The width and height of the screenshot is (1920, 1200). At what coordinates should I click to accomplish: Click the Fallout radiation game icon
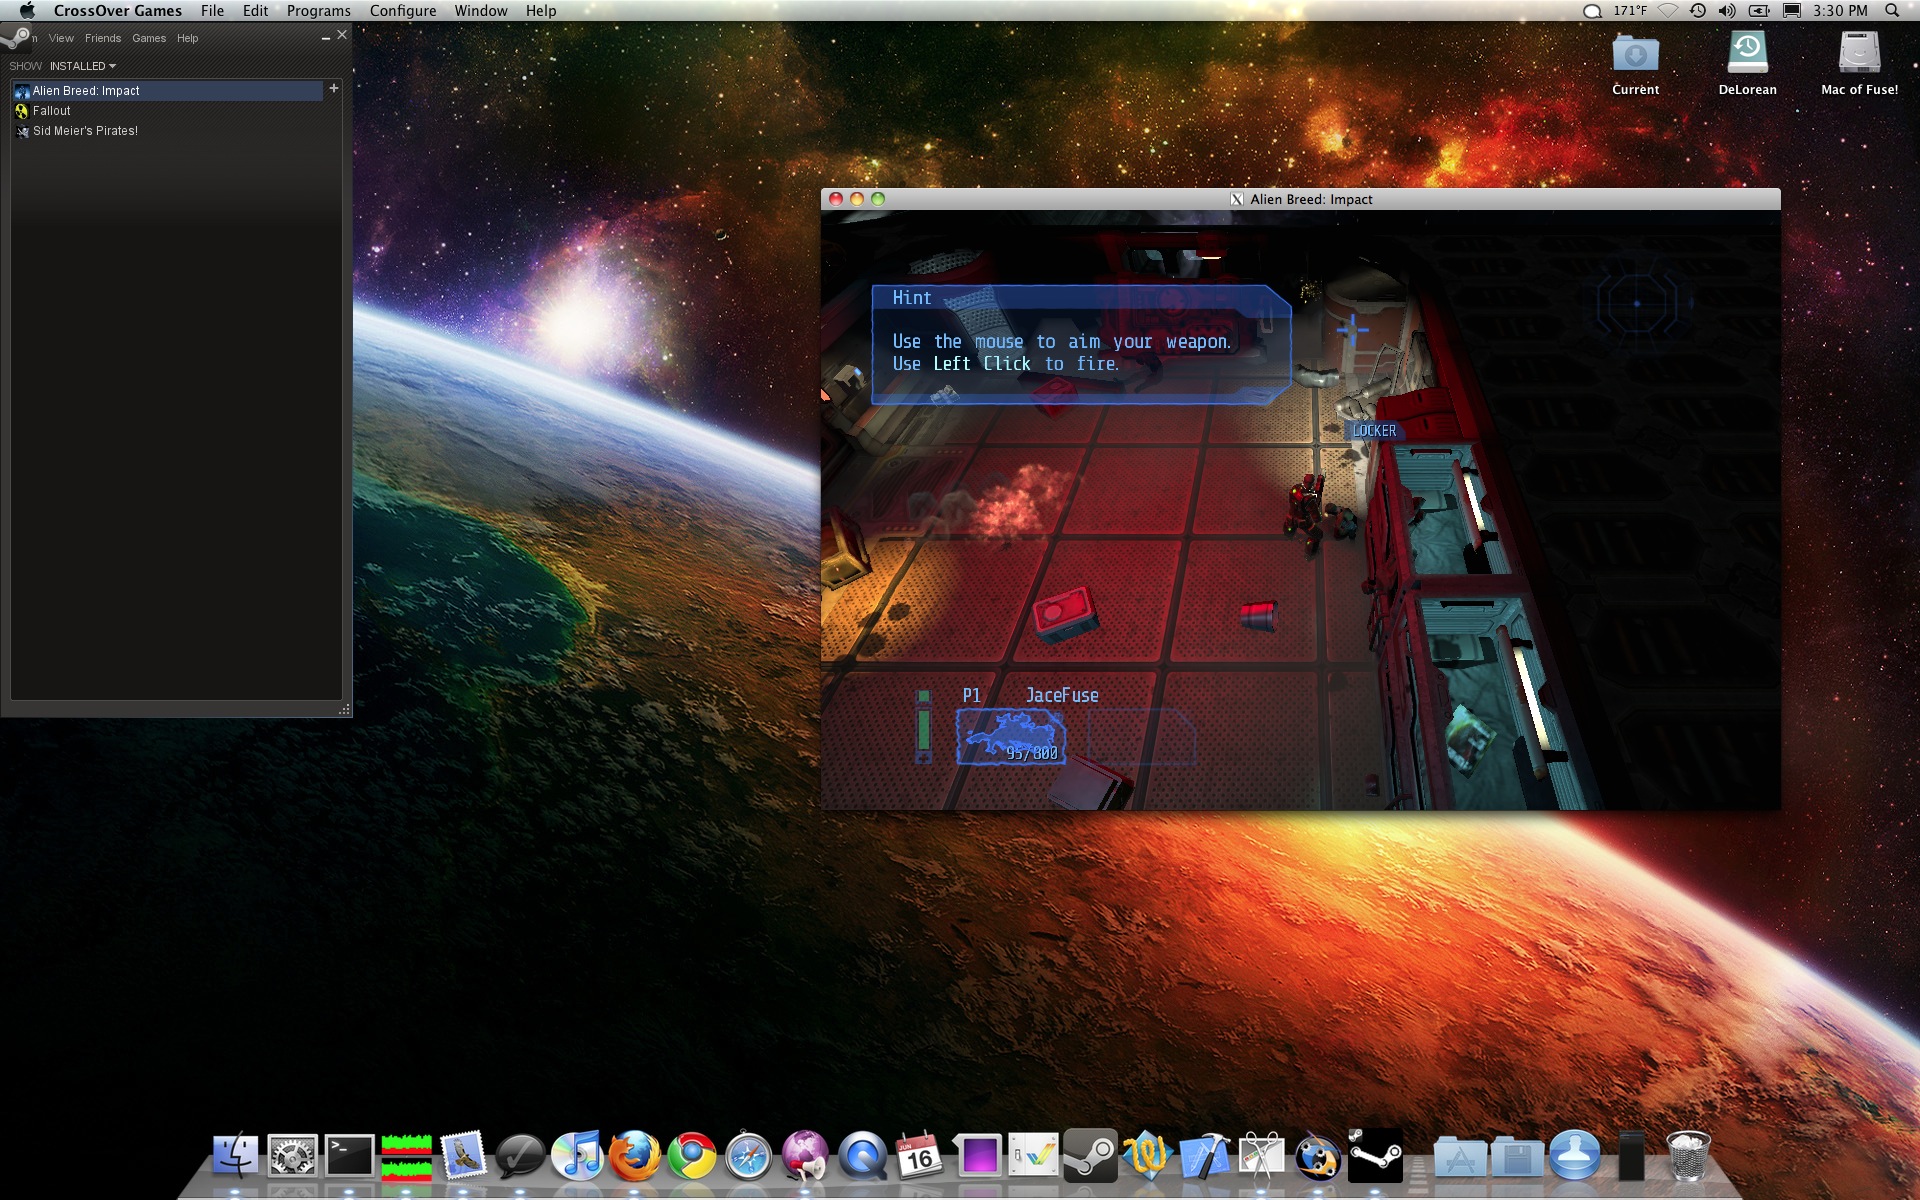click(22, 111)
